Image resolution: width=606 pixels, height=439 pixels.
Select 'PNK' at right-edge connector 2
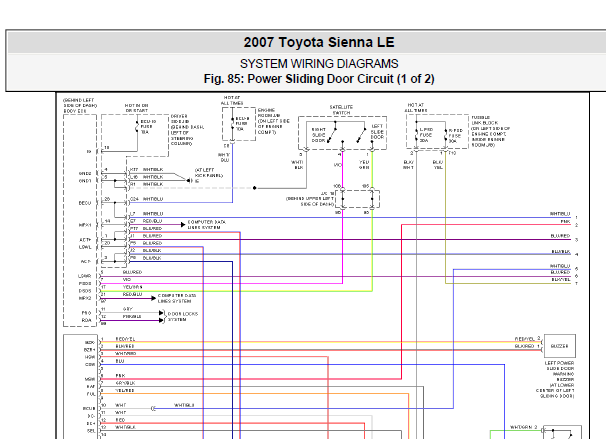point(565,222)
